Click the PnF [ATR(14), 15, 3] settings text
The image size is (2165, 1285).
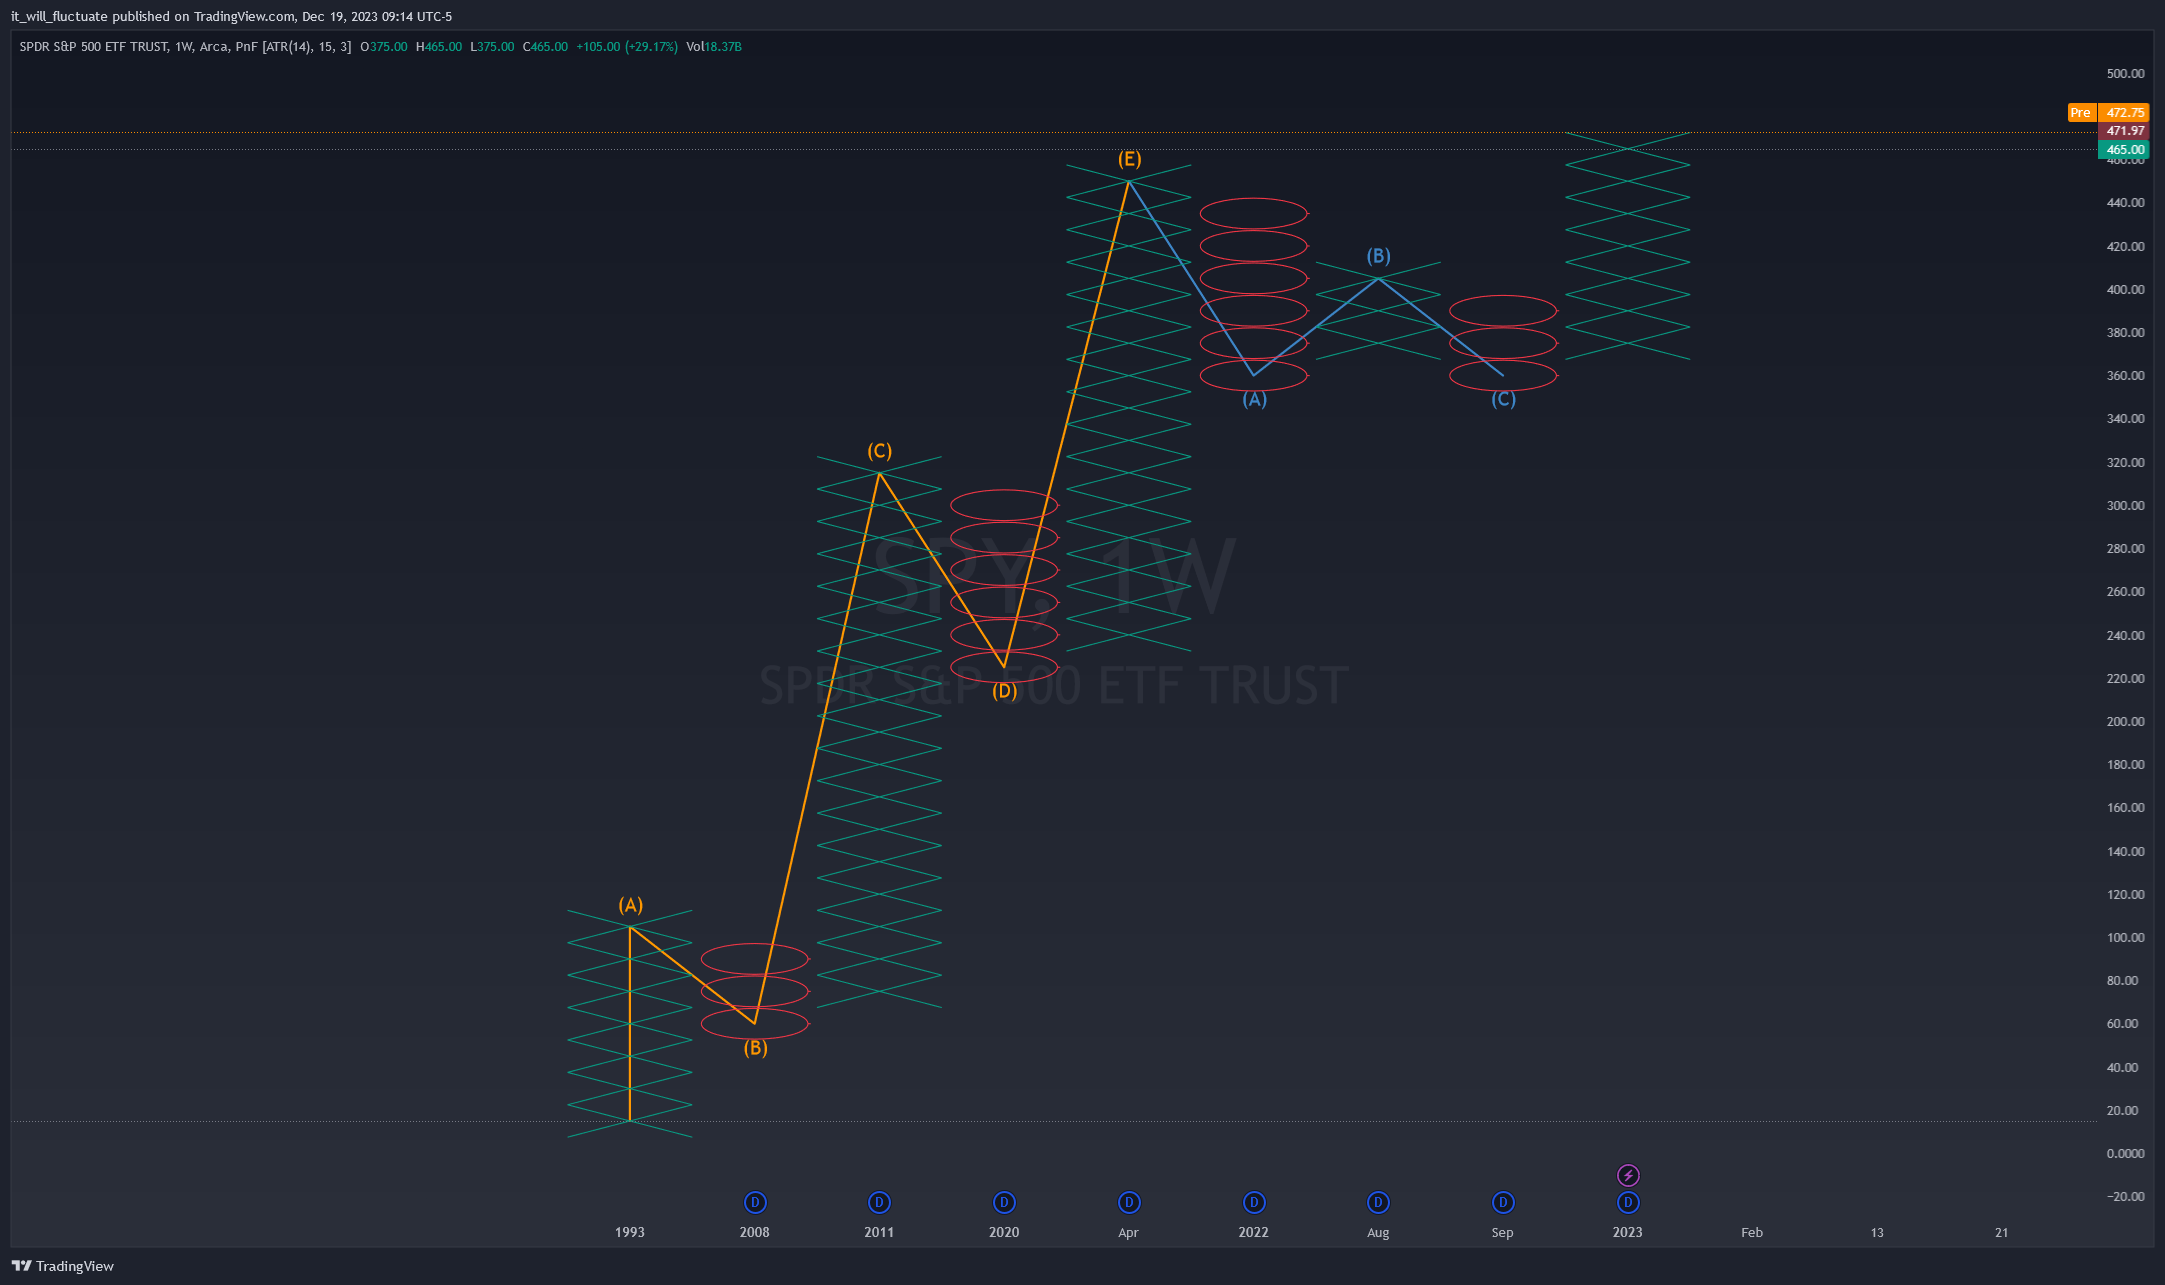pyautogui.click(x=293, y=47)
